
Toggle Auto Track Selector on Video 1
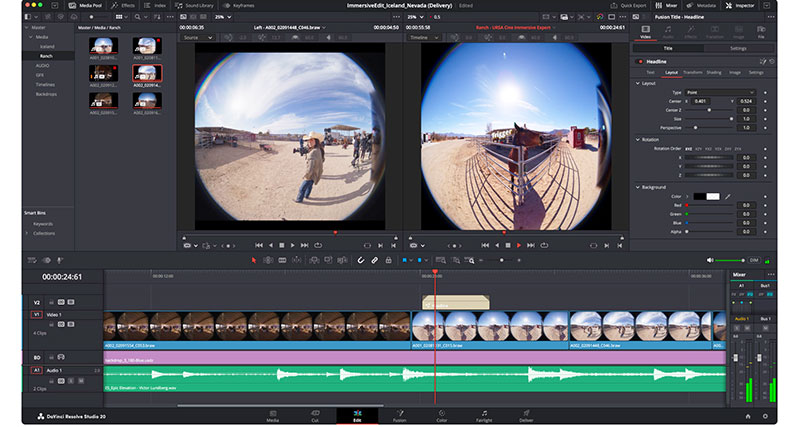click(61, 324)
